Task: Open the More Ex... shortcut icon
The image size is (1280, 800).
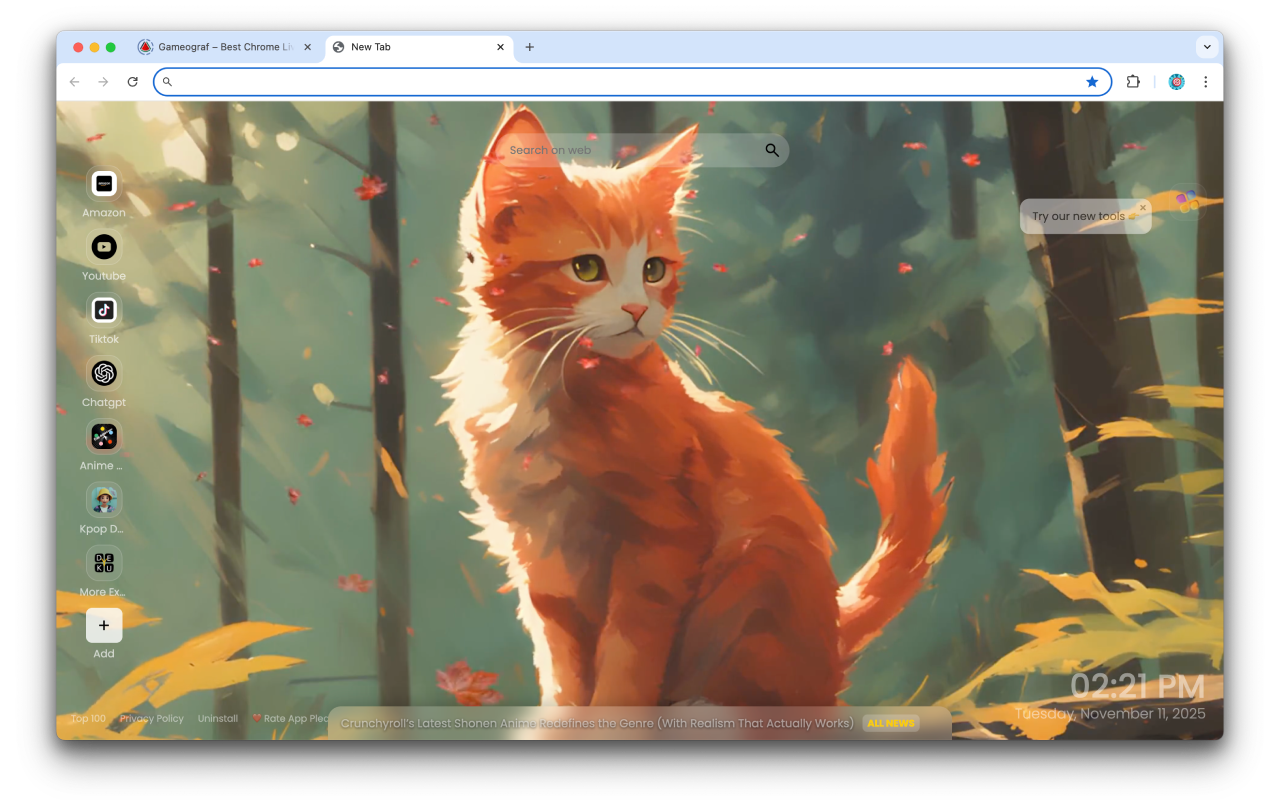Action: click(x=104, y=562)
